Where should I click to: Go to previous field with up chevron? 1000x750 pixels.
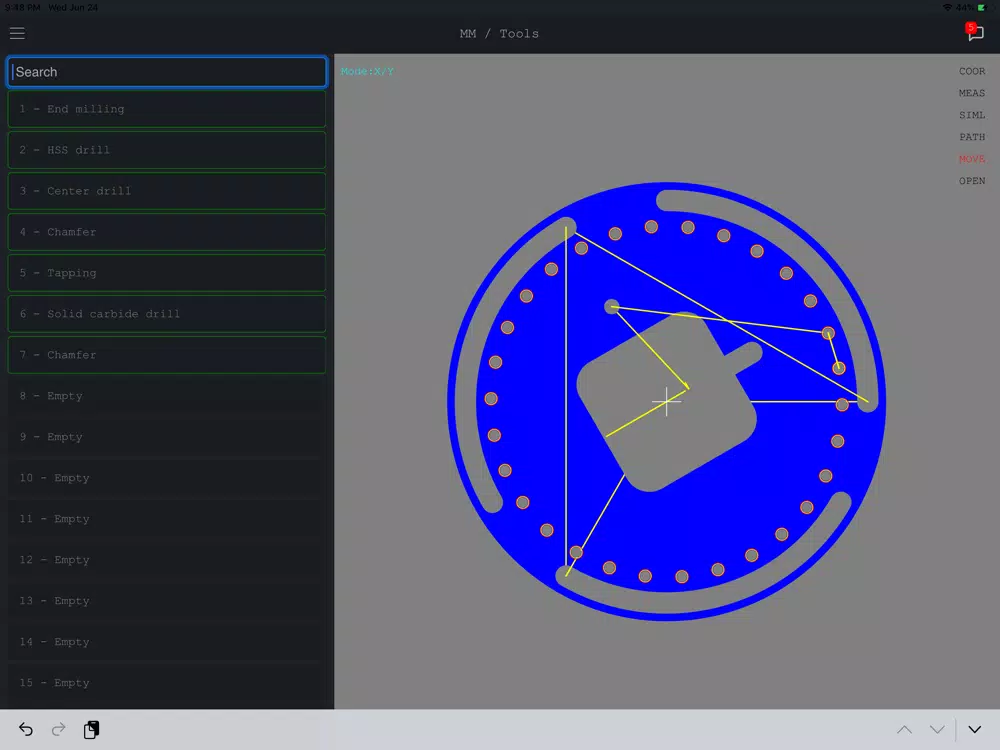[x=904, y=729]
